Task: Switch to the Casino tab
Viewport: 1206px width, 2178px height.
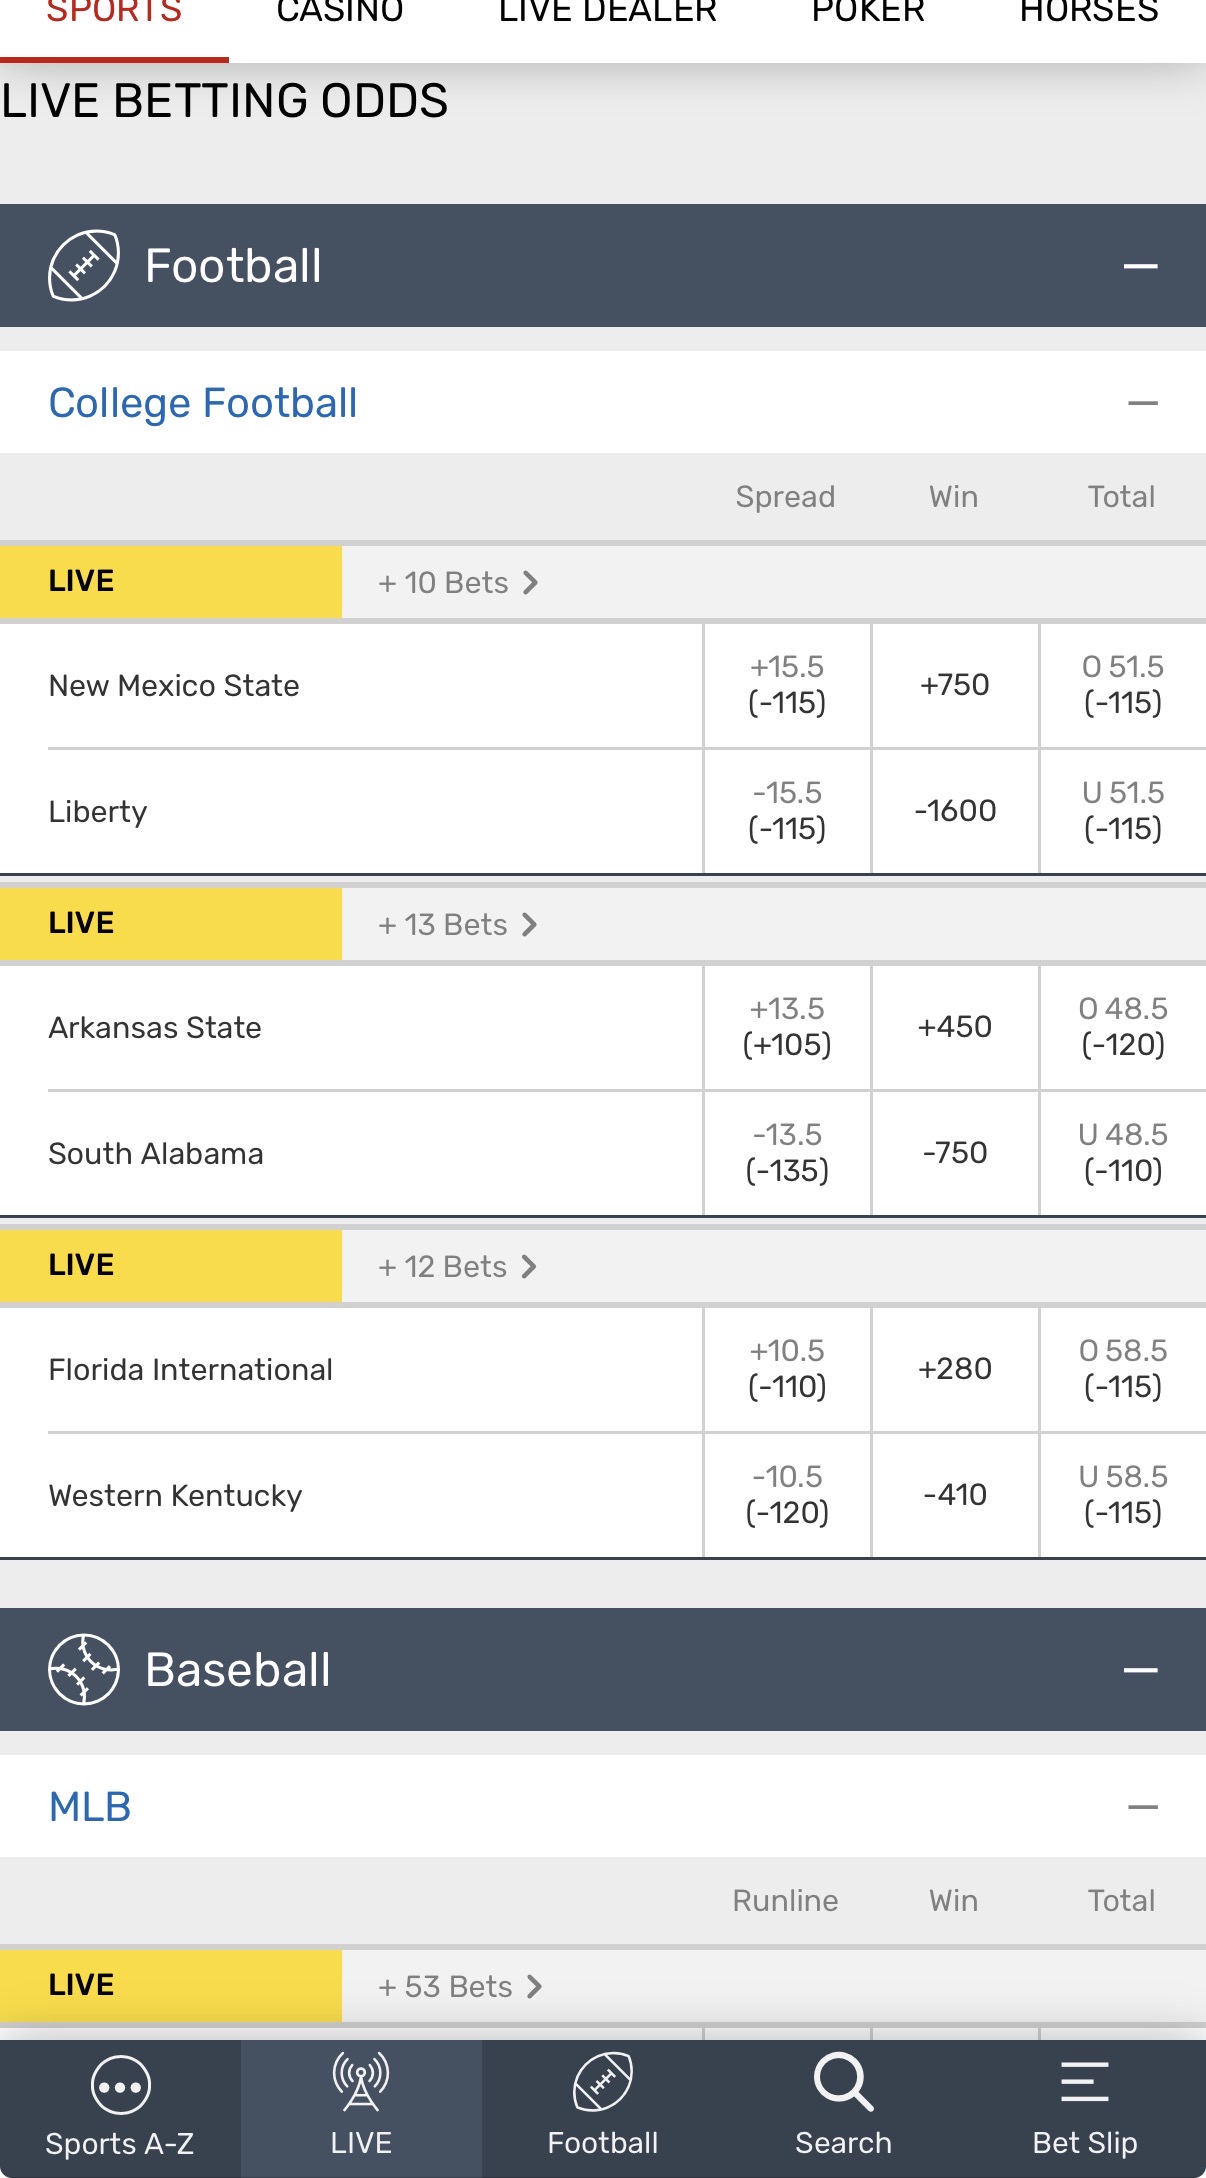Action: (340, 14)
